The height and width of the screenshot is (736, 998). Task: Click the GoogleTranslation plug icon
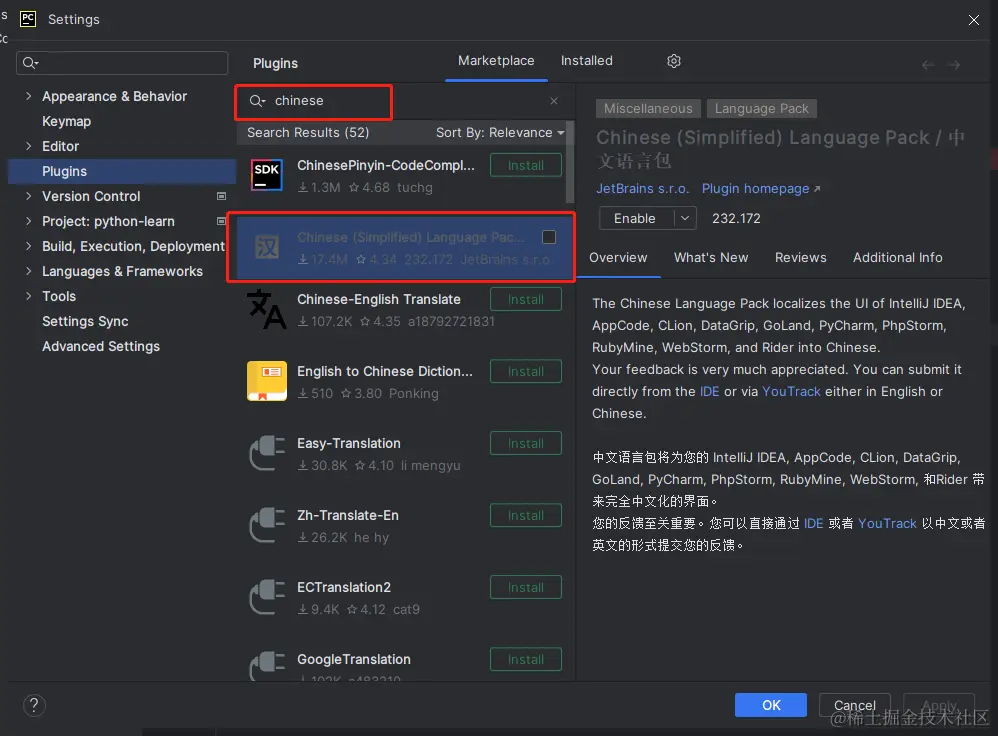coord(267,665)
